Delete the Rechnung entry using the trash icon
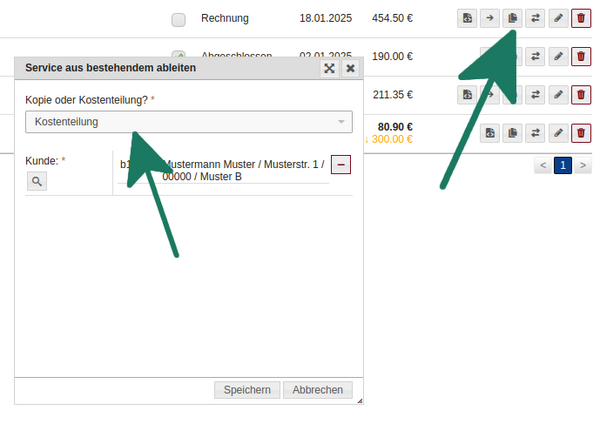The image size is (600, 424). coord(581,18)
